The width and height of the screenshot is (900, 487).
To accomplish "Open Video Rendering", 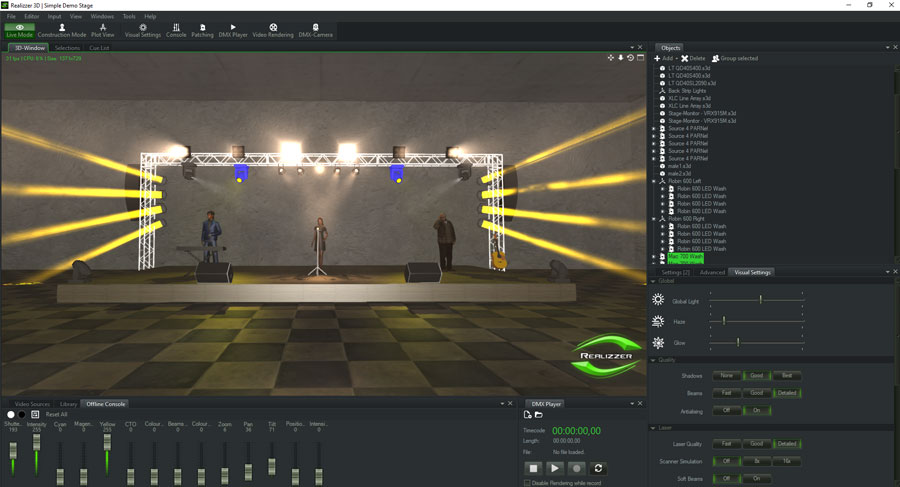I will pos(273,30).
